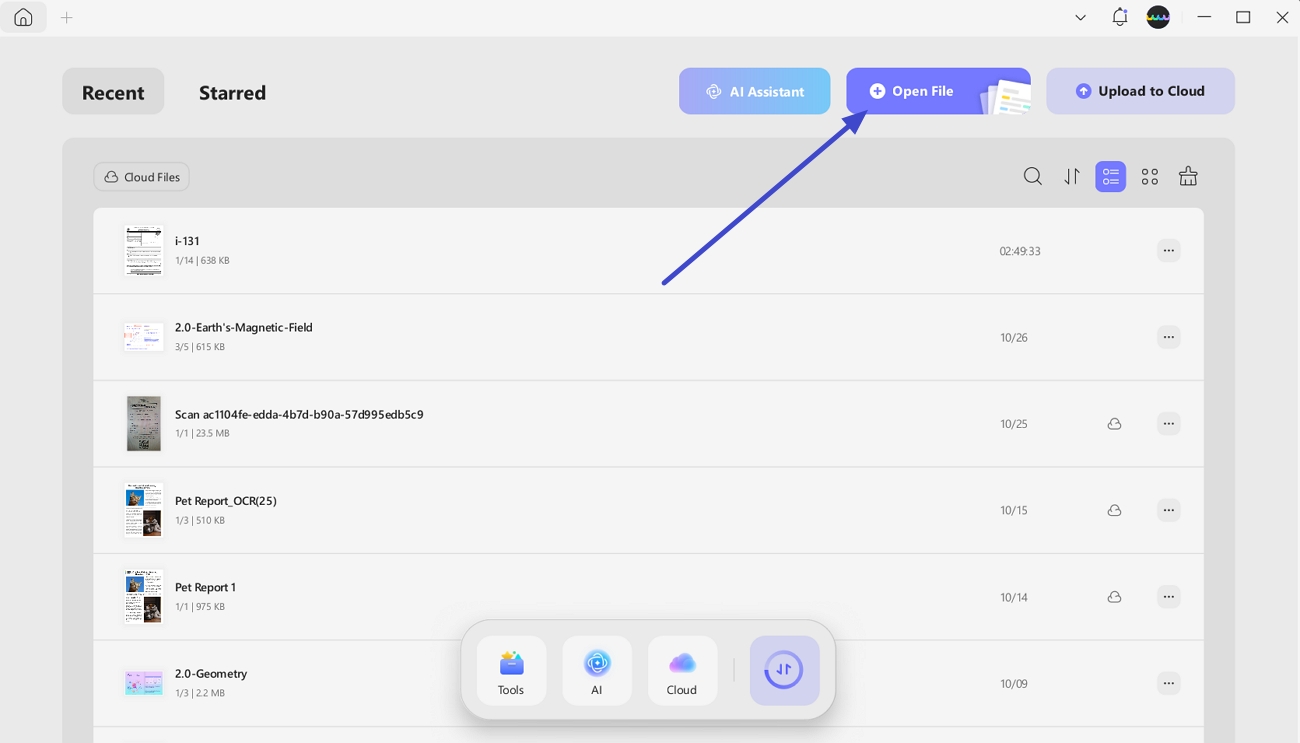Viewport: 1300px width, 743px height.
Task: Click the cloud icon for Scan ac1104fe
Action: pos(1114,424)
